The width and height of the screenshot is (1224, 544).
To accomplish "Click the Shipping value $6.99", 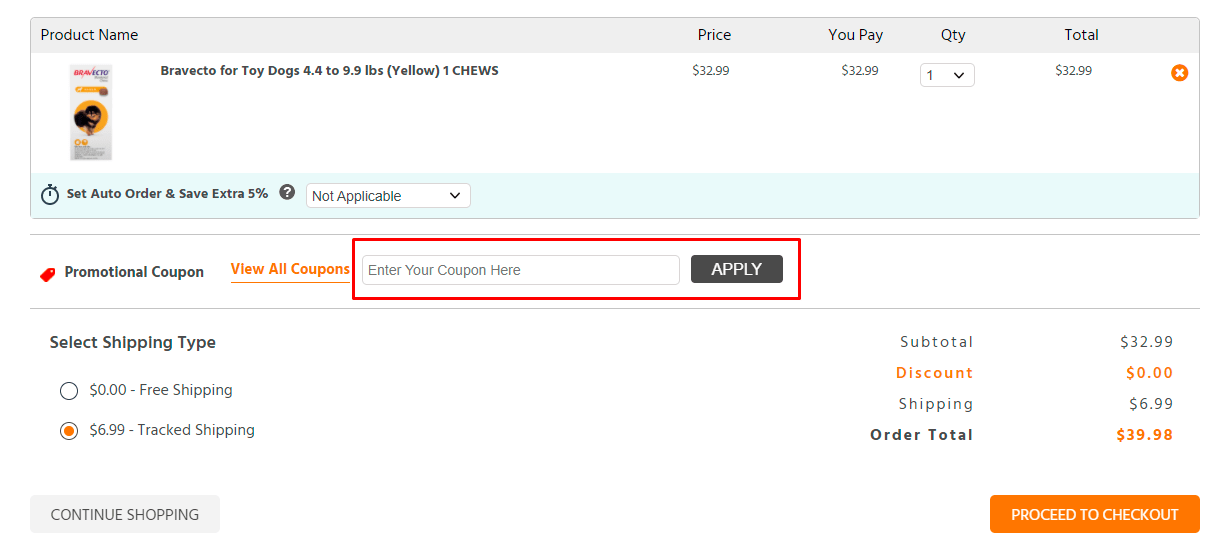I will (x=1151, y=404).
